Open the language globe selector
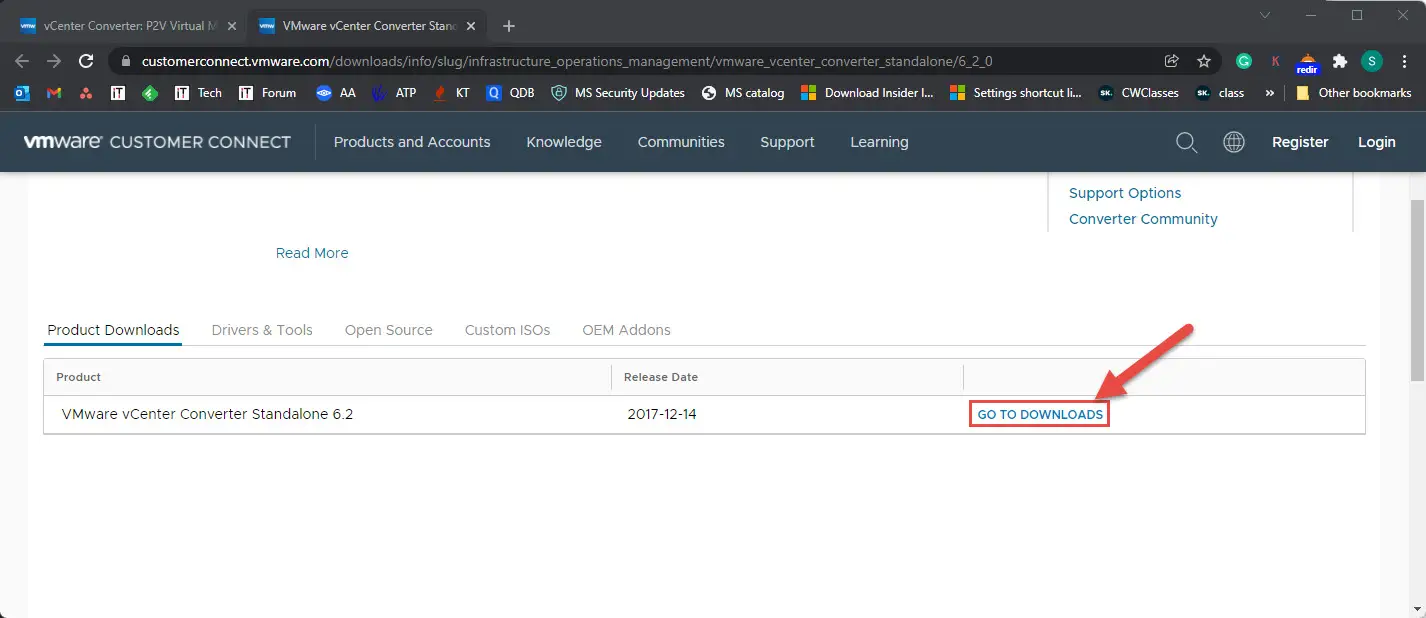This screenshot has width=1426, height=618. click(1234, 142)
